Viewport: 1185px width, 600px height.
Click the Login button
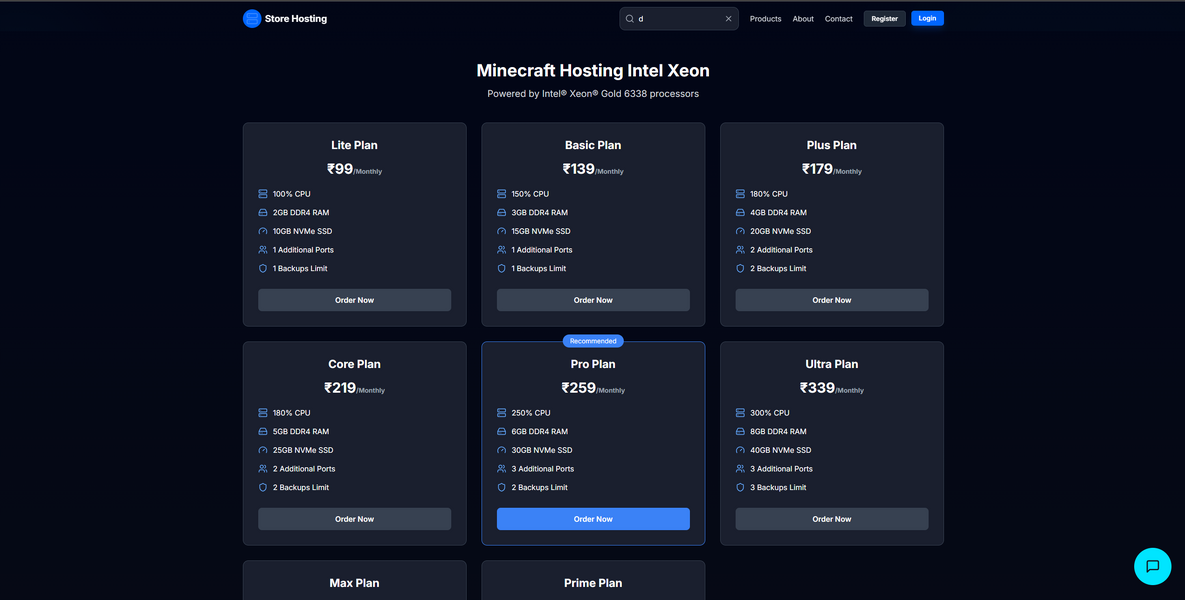click(x=927, y=18)
